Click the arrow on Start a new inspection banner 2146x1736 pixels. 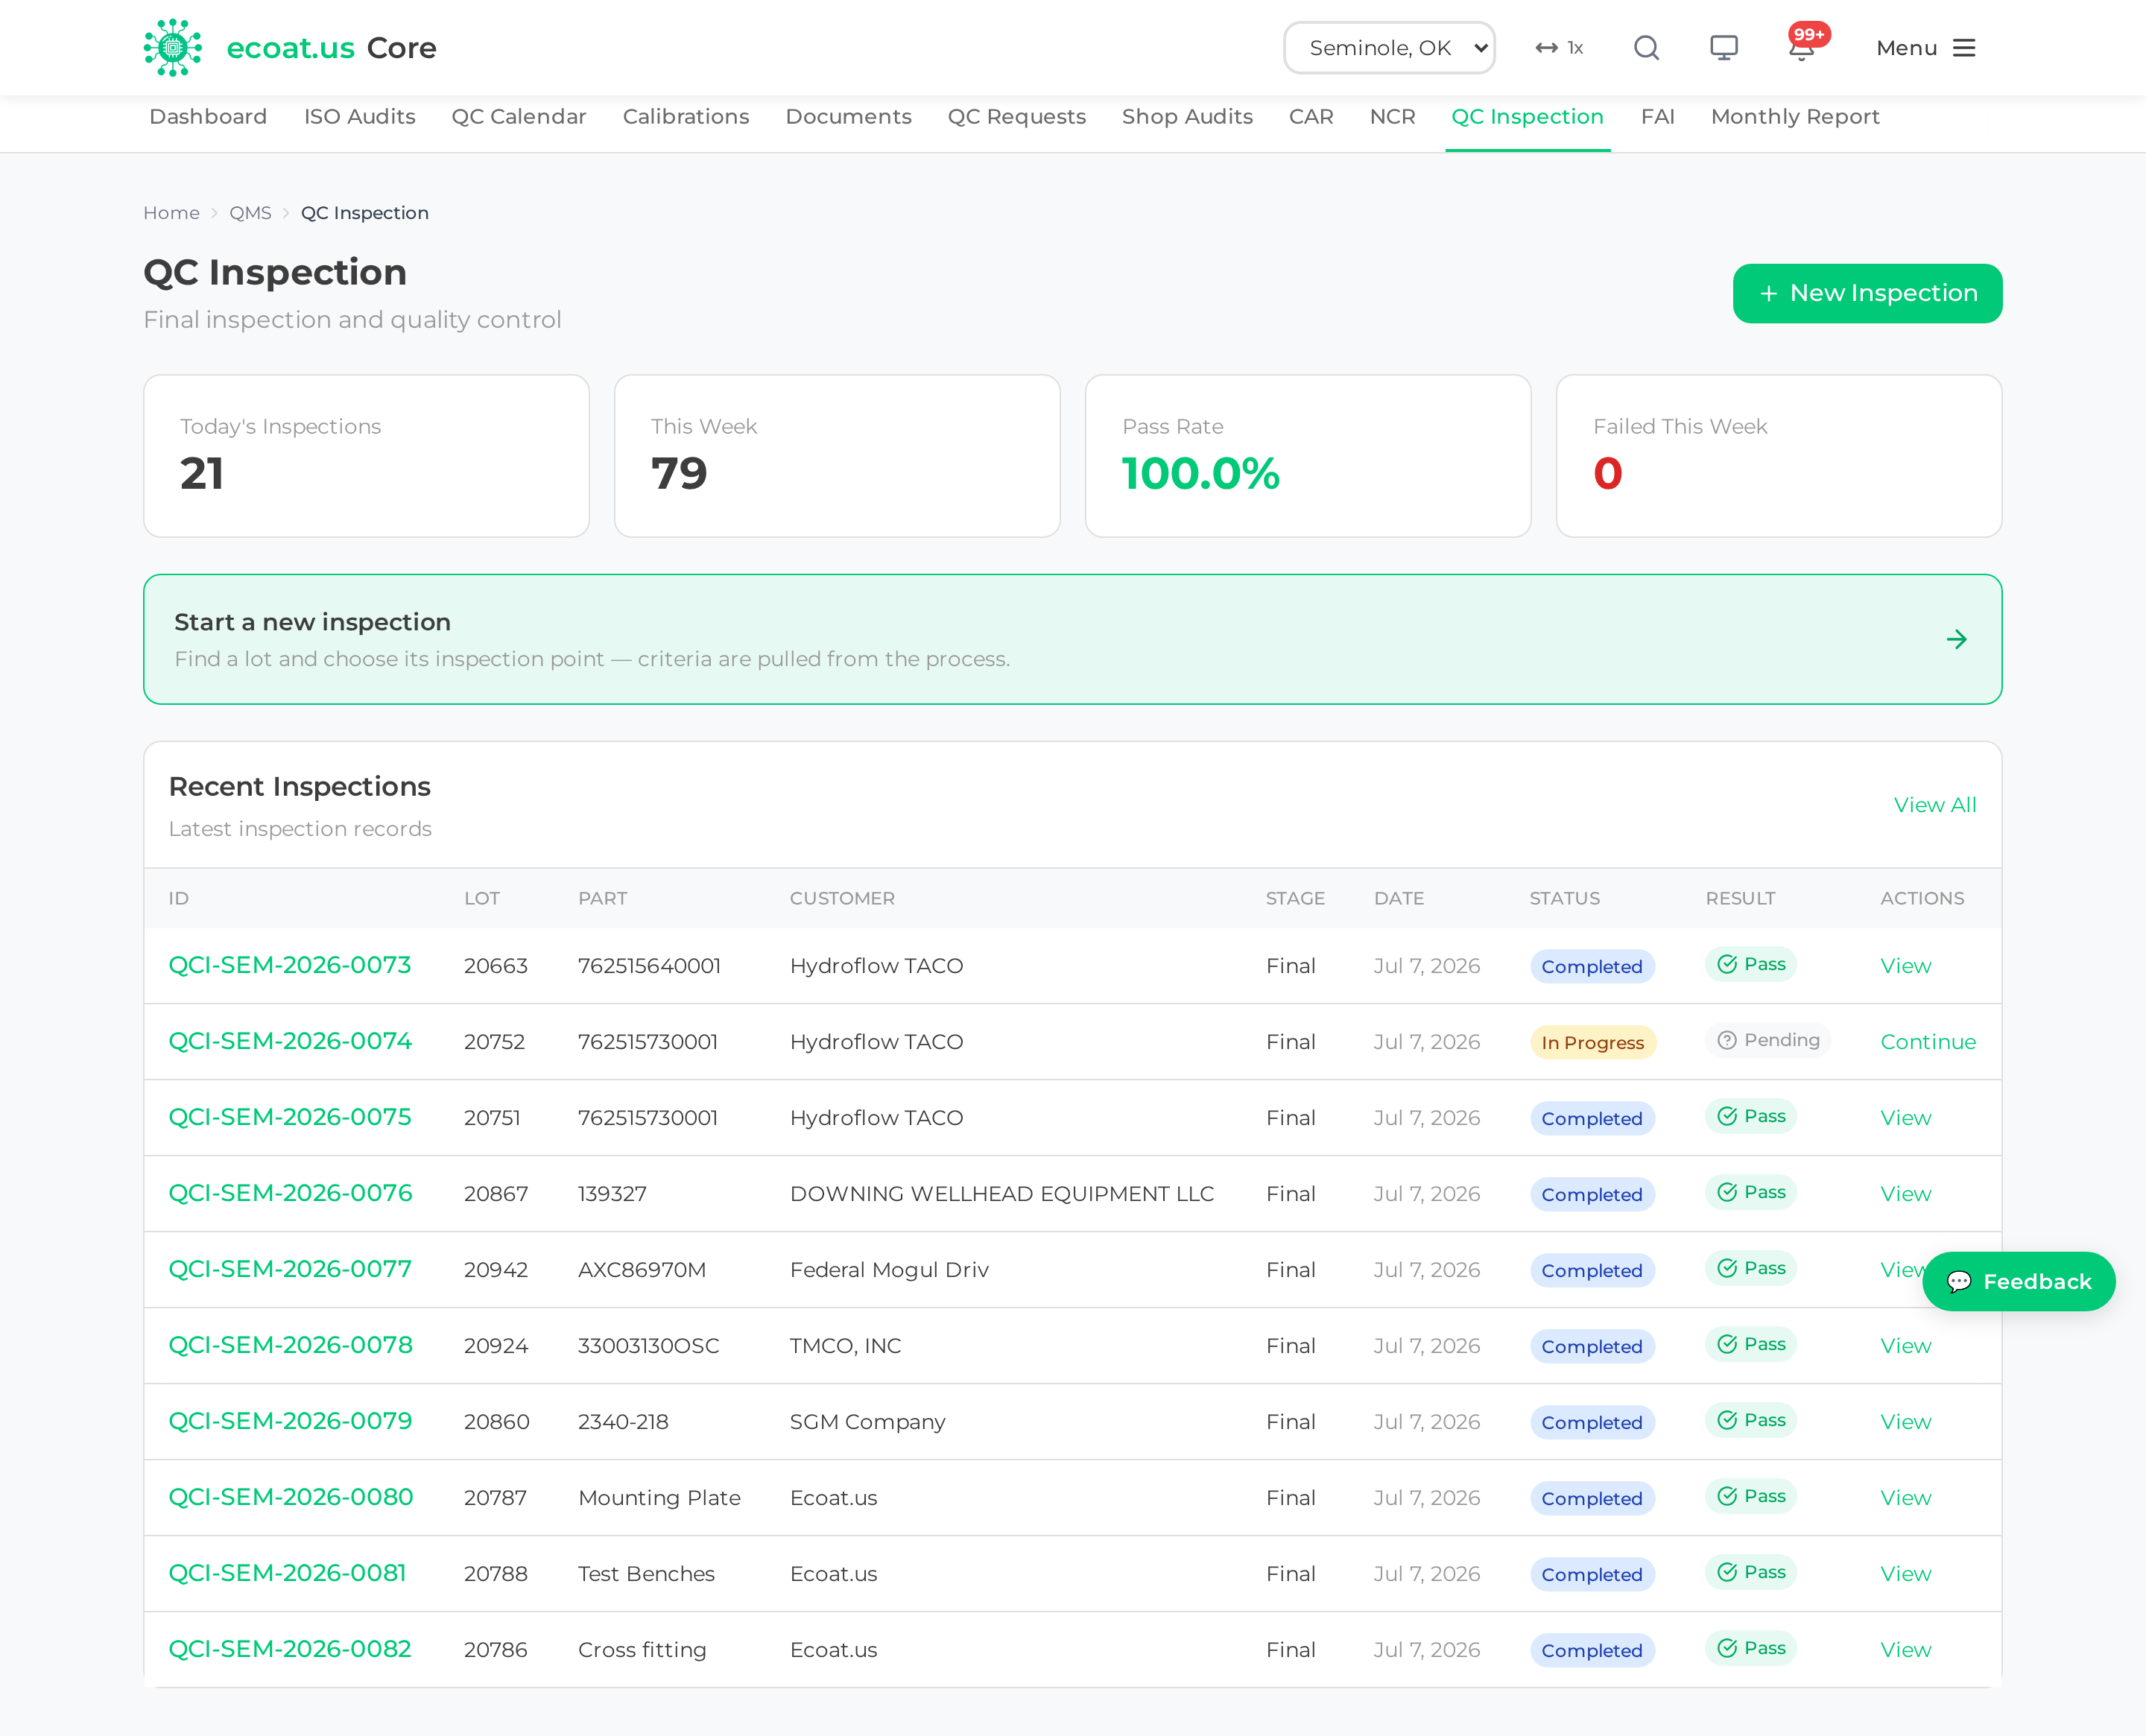pos(1956,639)
